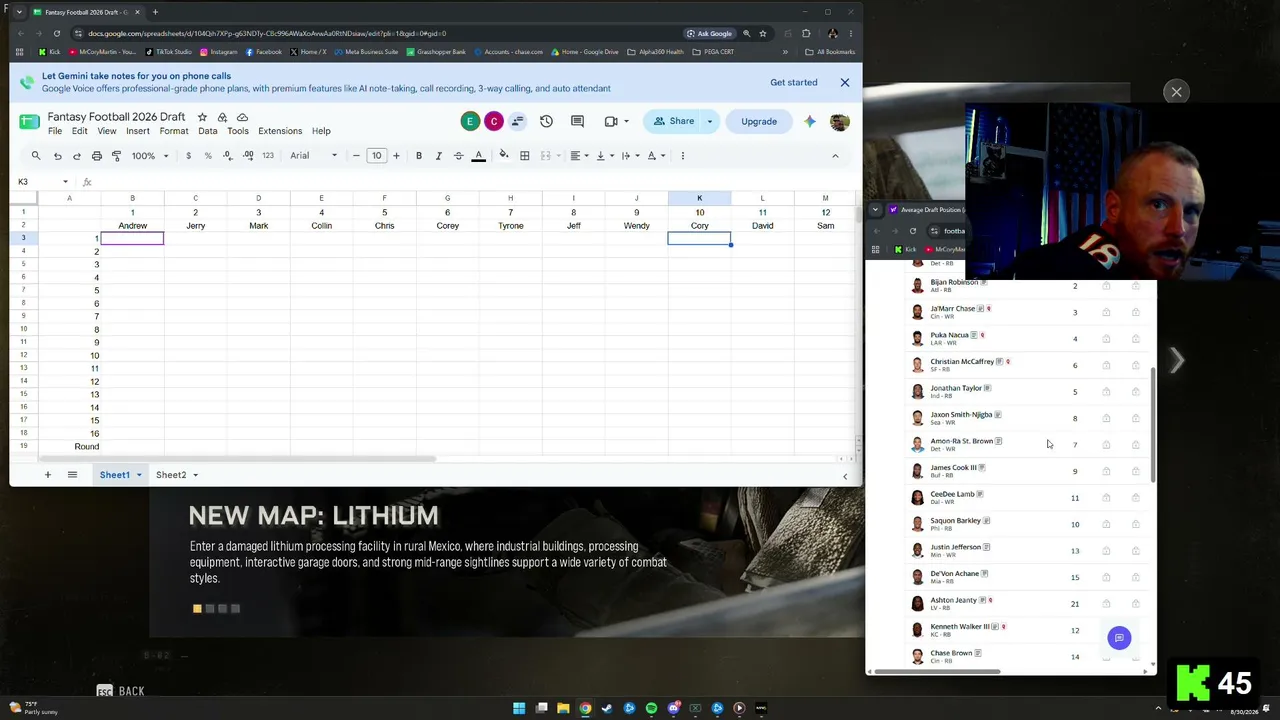The image size is (1280, 720).
Task: Open the Grasshopper Bank bookmark
Action: (436, 52)
